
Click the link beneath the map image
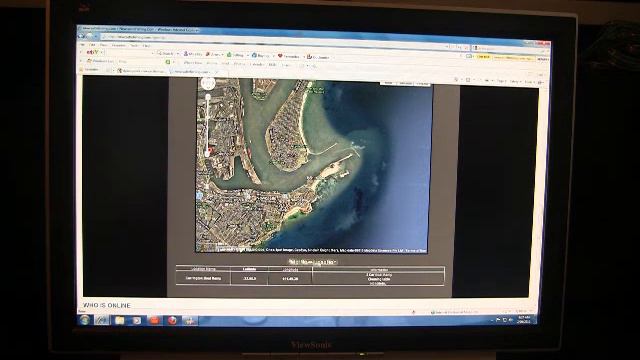pos(312,262)
